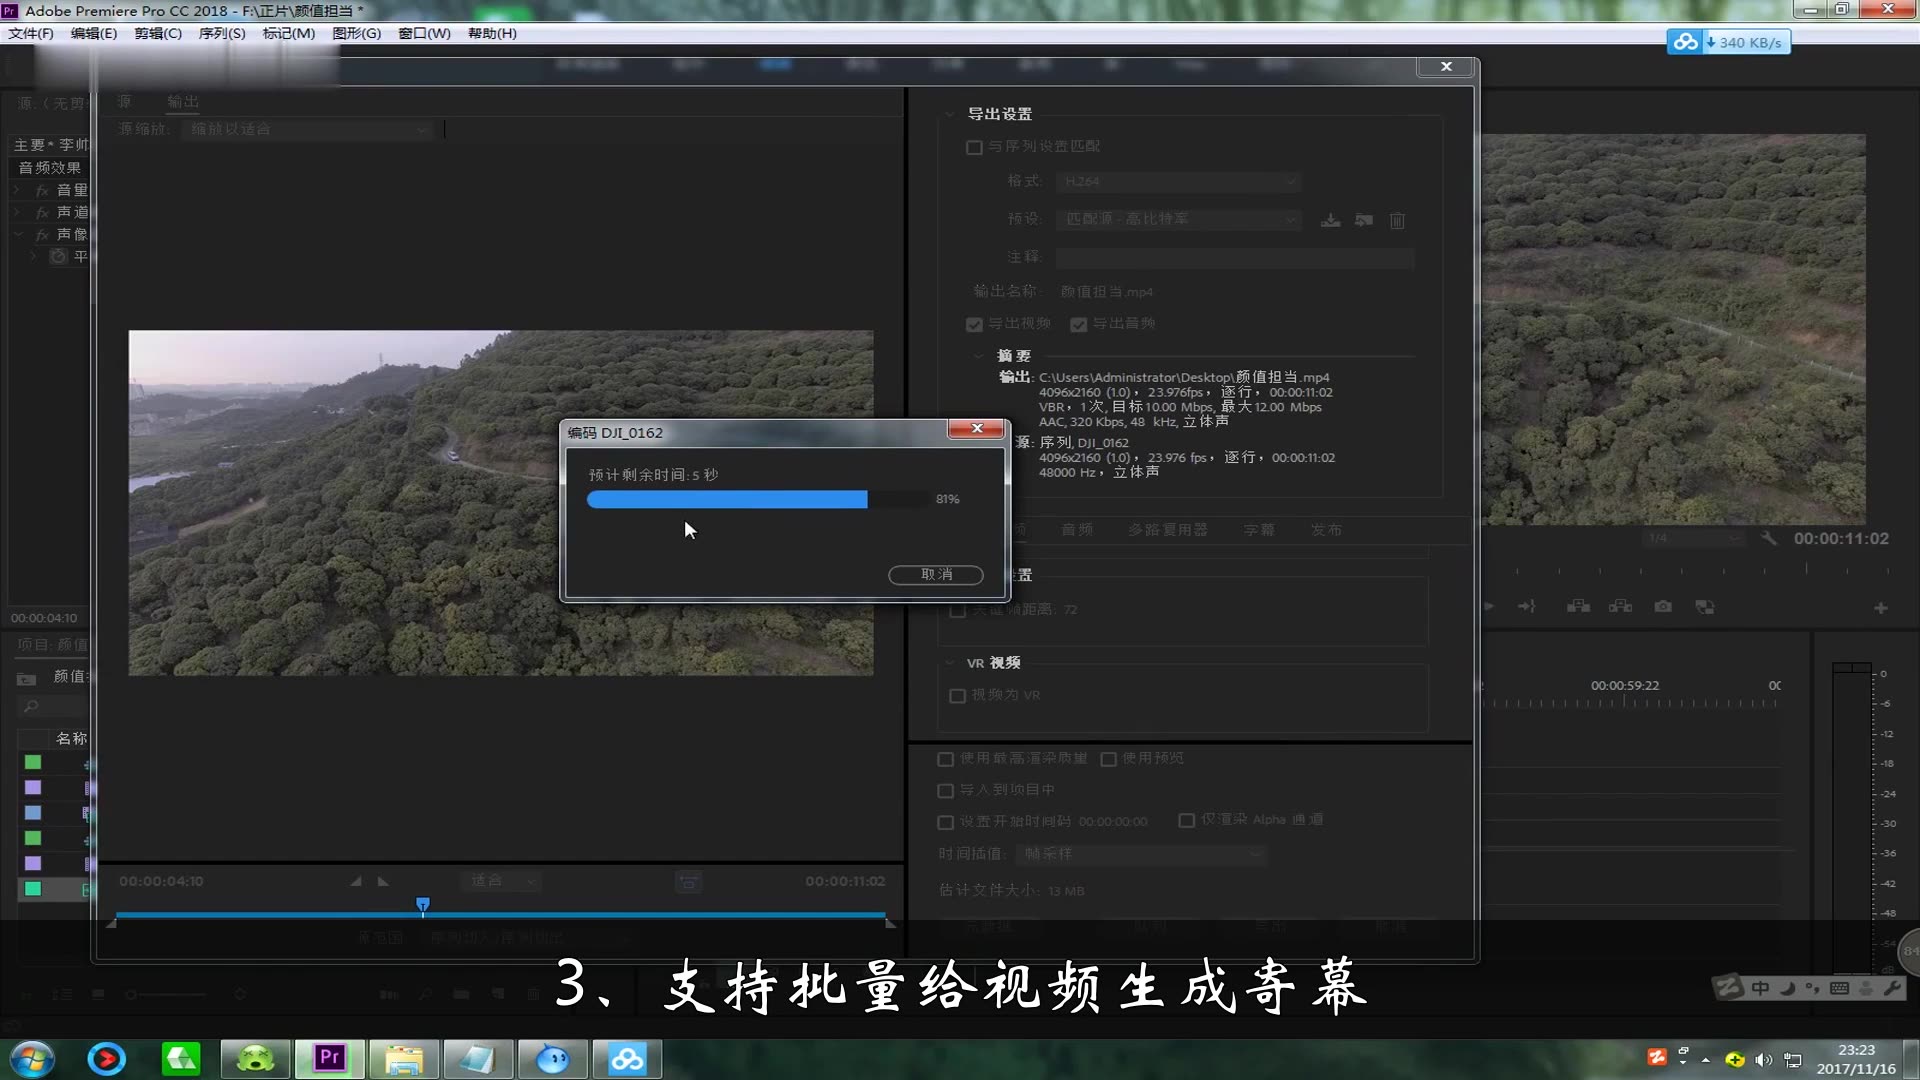The image size is (1920, 1080).
Task: Open the 序列(S) menu
Action: (x=221, y=33)
